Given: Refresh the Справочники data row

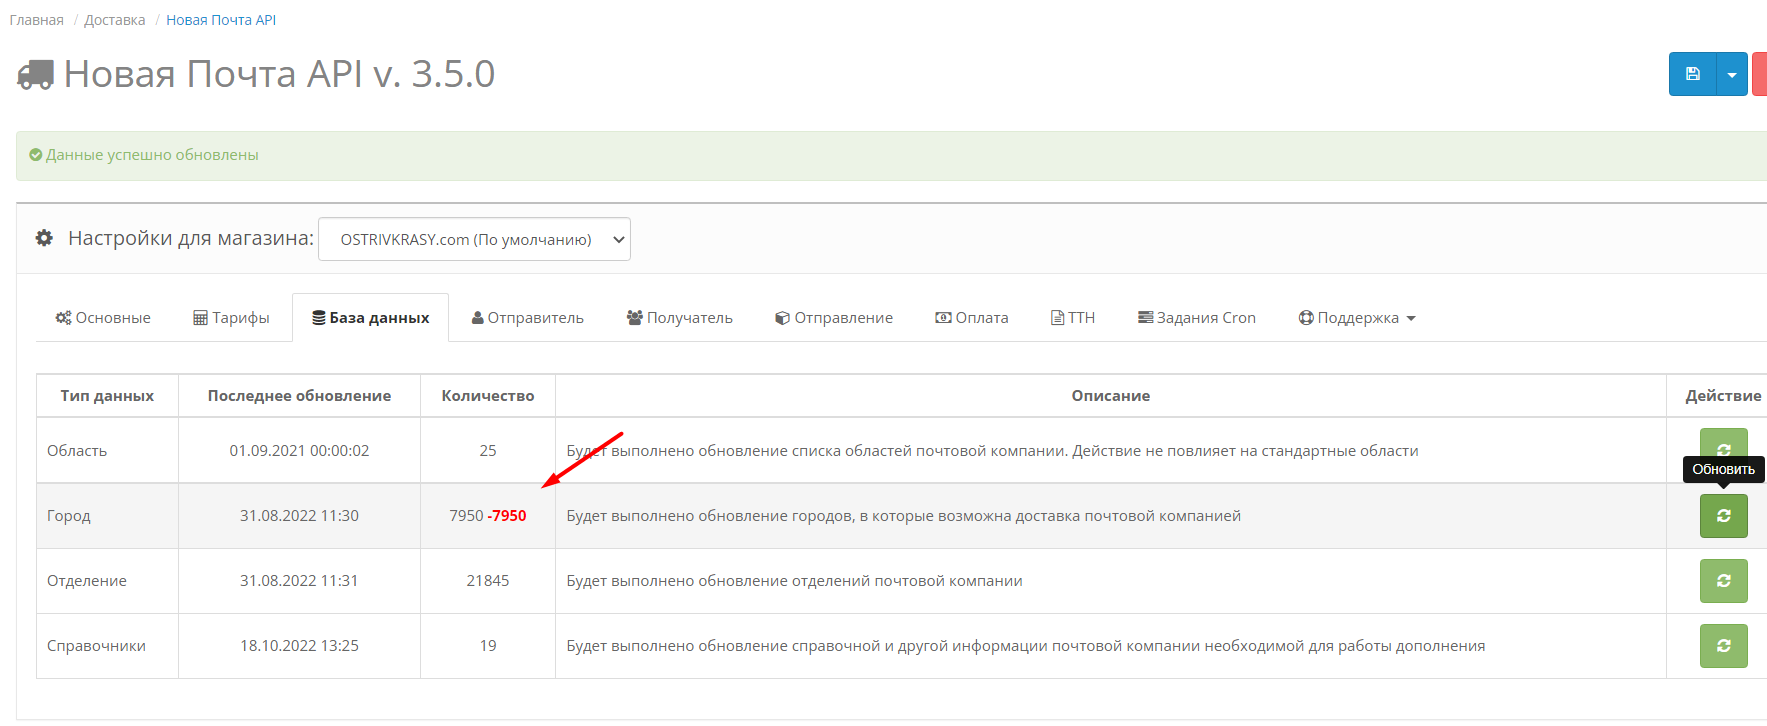Looking at the screenshot, I should (1723, 646).
